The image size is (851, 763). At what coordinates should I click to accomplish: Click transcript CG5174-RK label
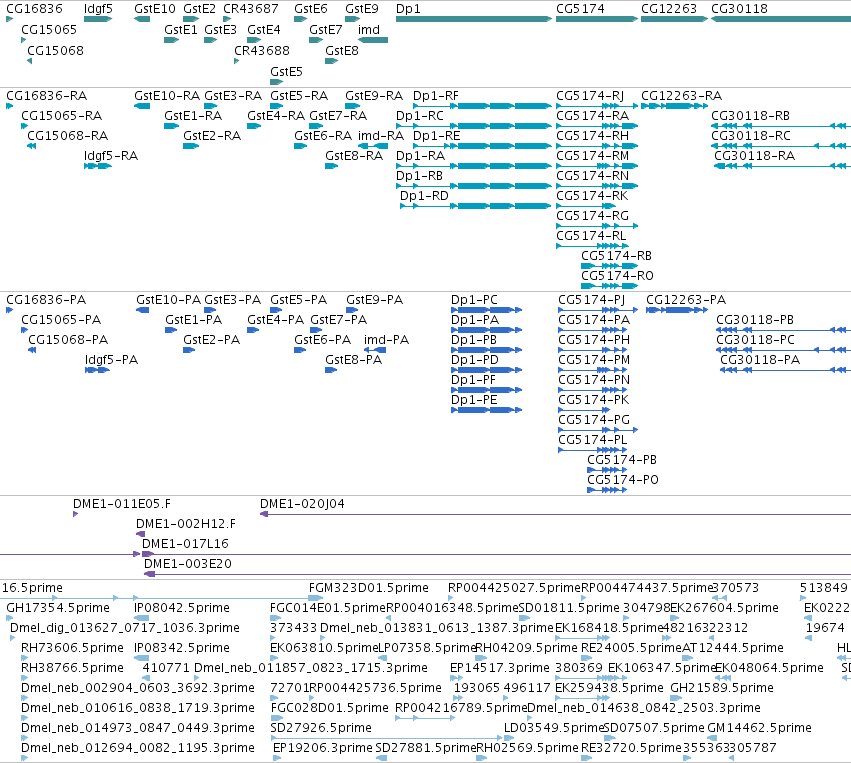coord(592,196)
